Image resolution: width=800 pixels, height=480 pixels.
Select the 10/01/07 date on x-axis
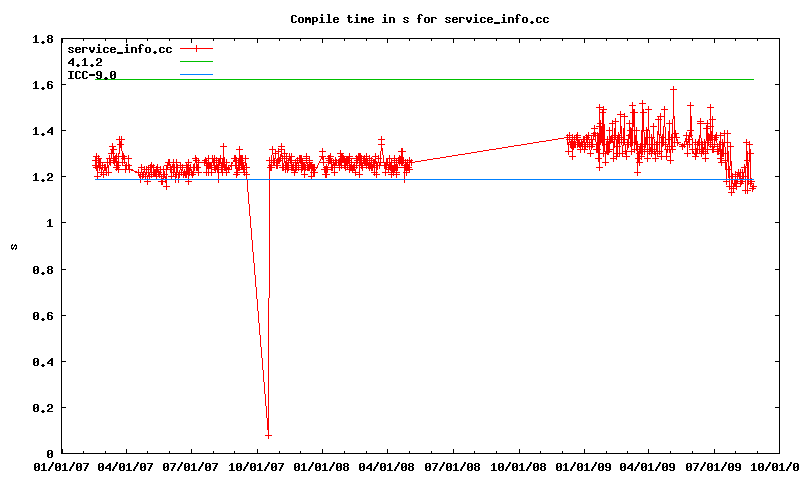[257, 466]
